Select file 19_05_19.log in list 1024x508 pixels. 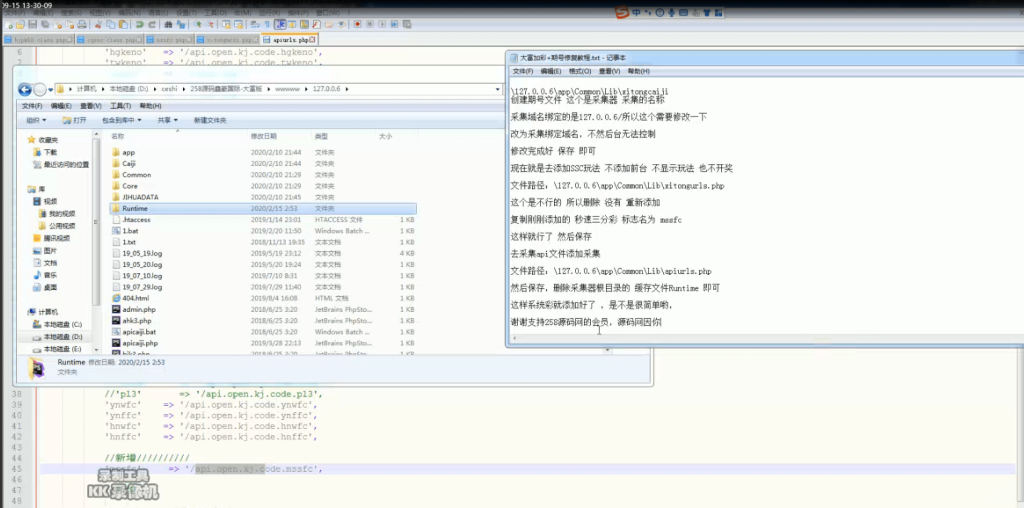[263, 253]
